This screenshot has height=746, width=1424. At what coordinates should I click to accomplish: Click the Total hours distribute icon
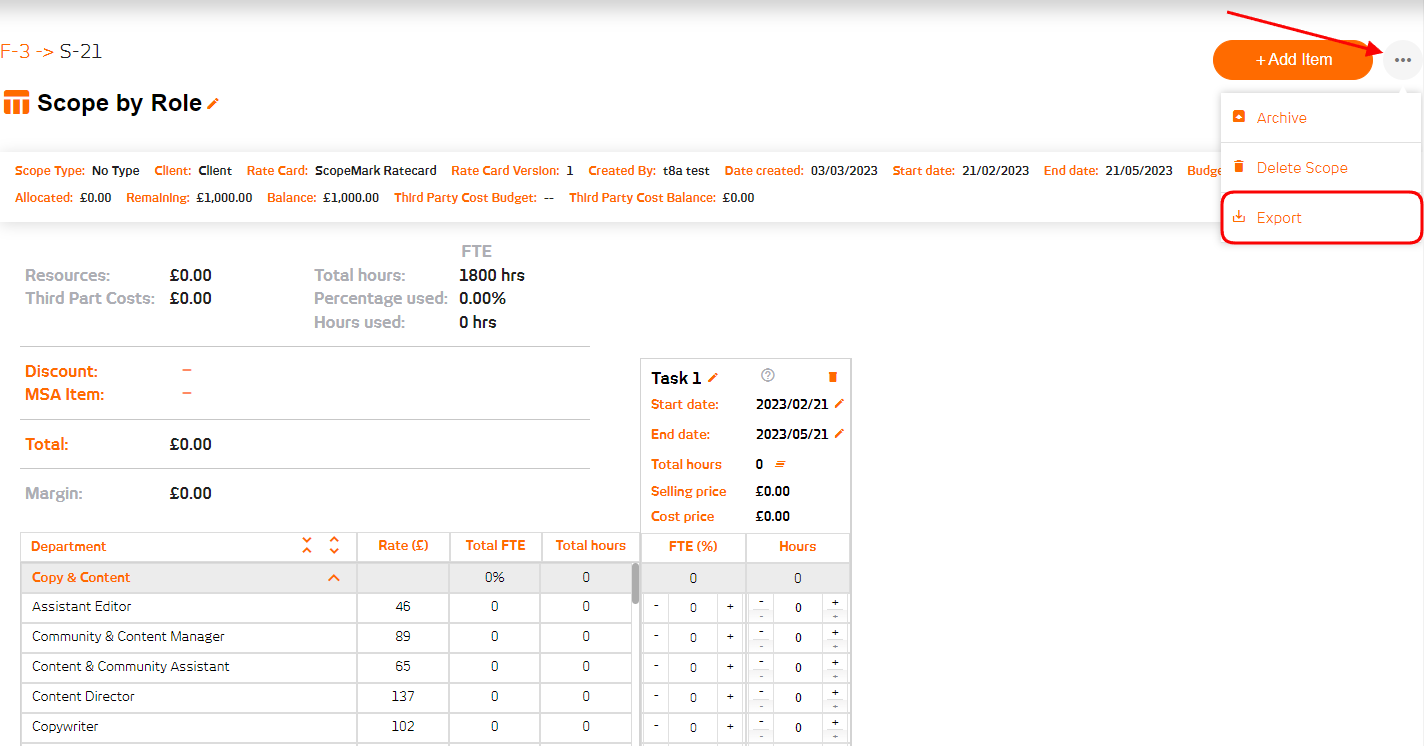click(780, 464)
